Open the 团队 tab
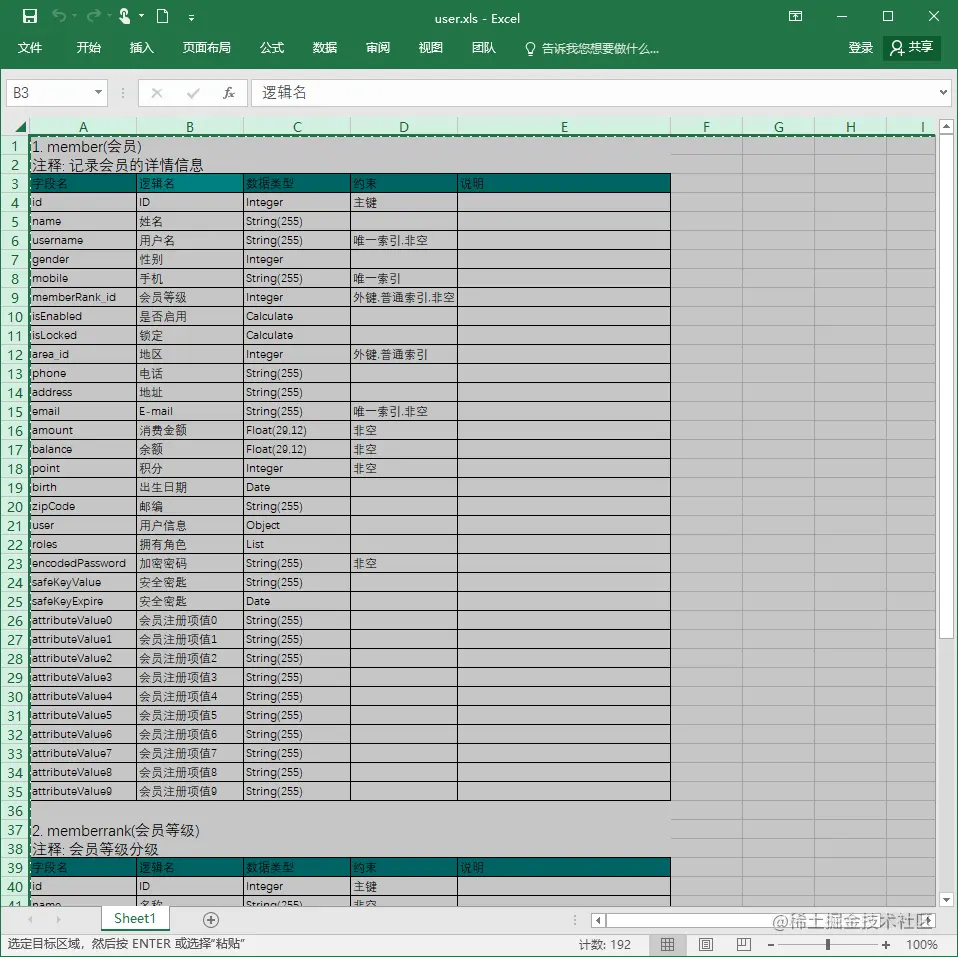This screenshot has width=958, height=957. [483, 48]
